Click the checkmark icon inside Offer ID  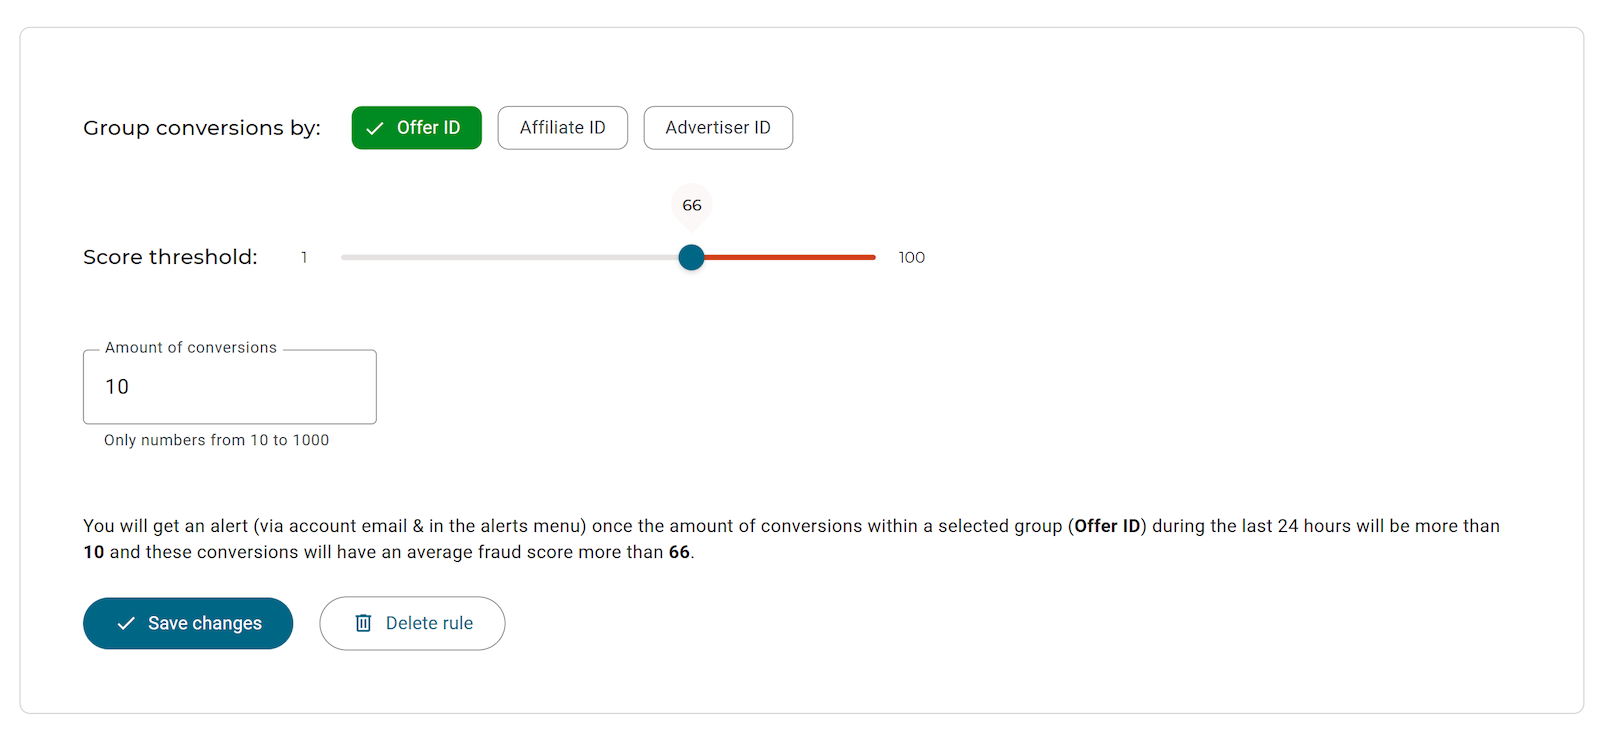tap(375, 128)
